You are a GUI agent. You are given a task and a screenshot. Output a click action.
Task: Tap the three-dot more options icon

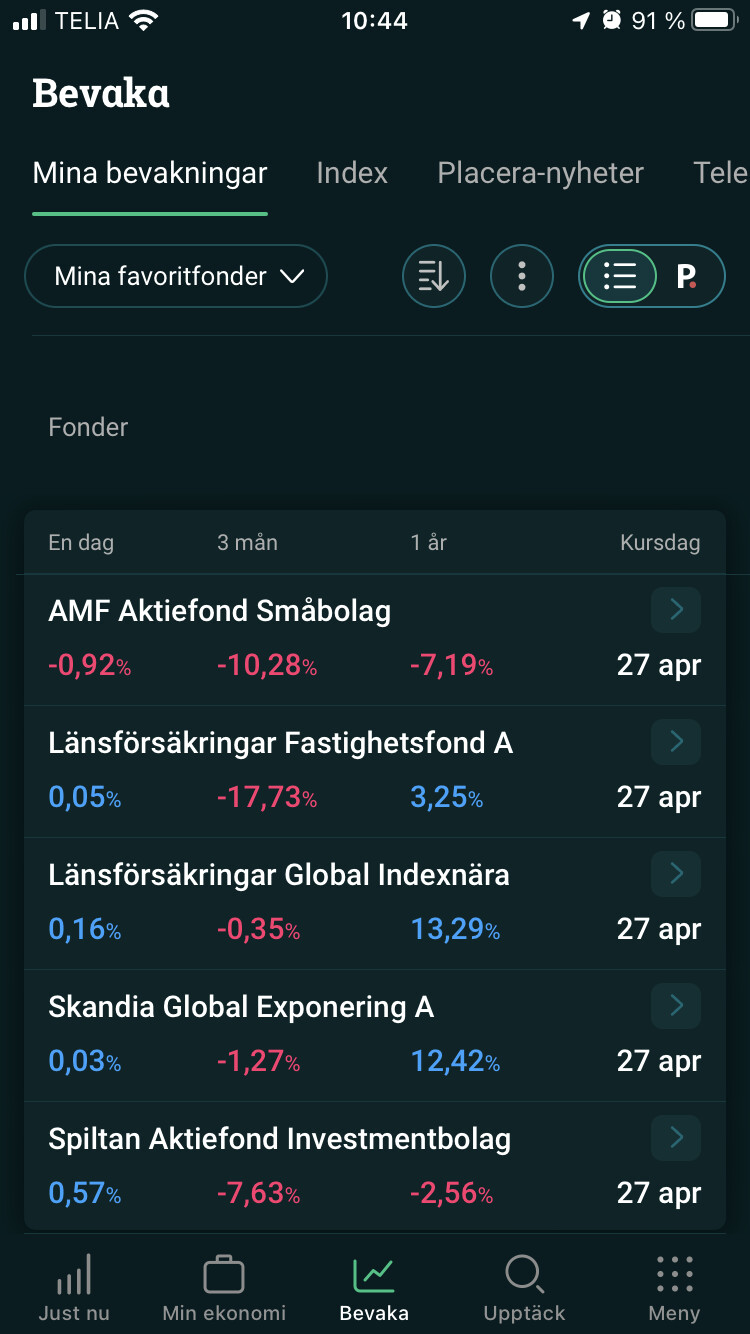(x=522, y=276)
